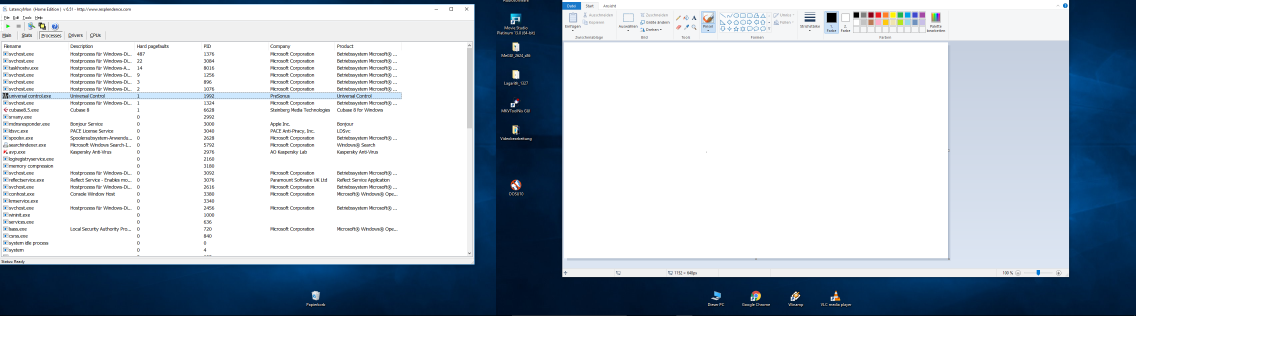Viewport: 1280px width, 360px height.
Task: Open the Tools menu in LatencyMon
Action: [27, 18]
